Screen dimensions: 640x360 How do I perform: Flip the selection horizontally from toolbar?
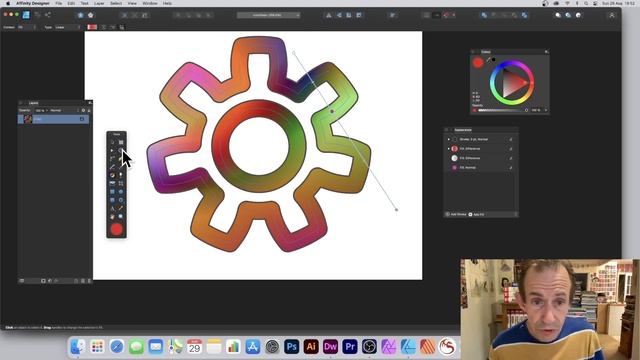(329, 15)
